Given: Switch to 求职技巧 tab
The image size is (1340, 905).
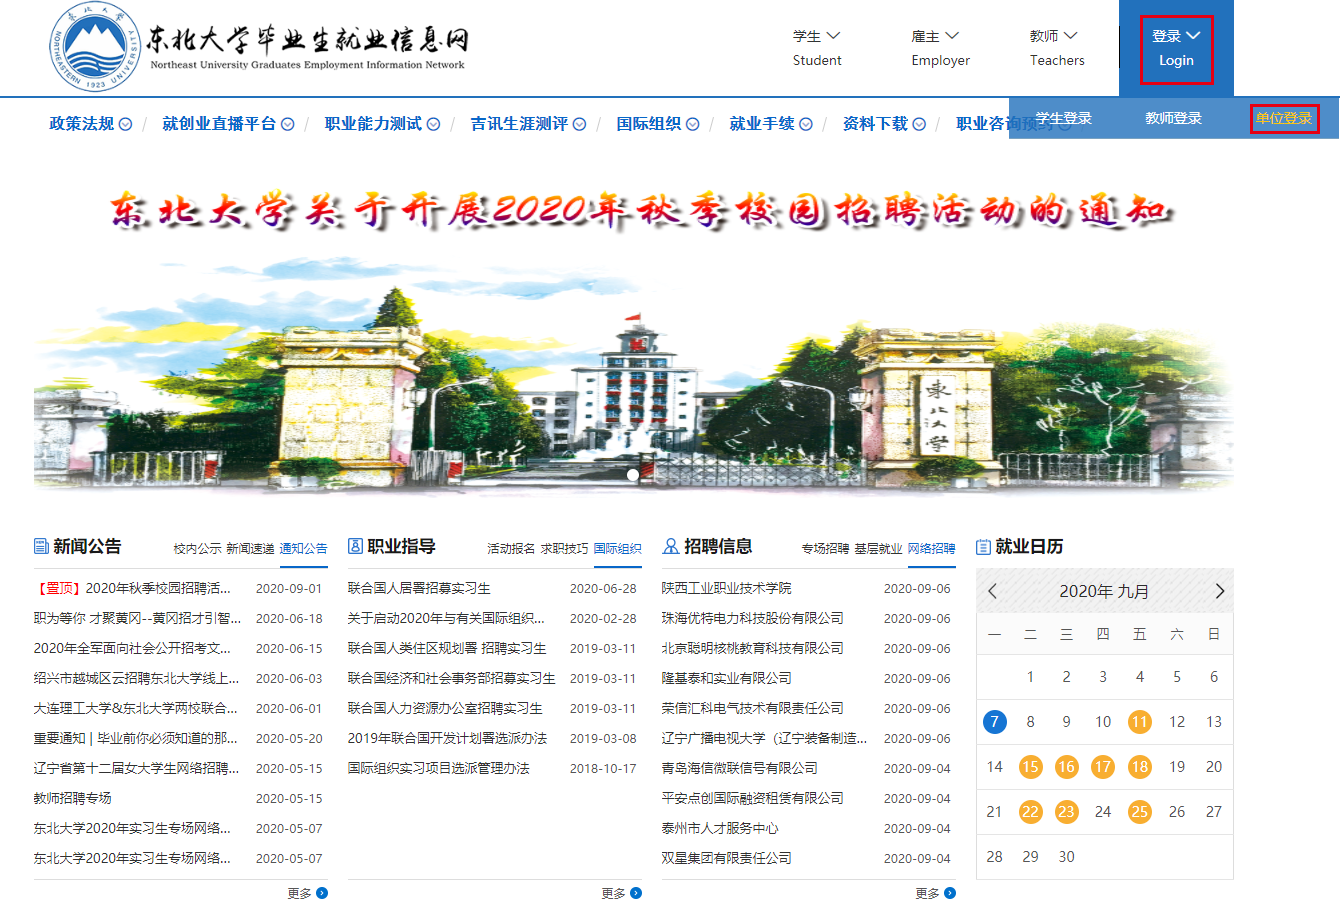Looking at the screenshot, I should coord(564,548).
